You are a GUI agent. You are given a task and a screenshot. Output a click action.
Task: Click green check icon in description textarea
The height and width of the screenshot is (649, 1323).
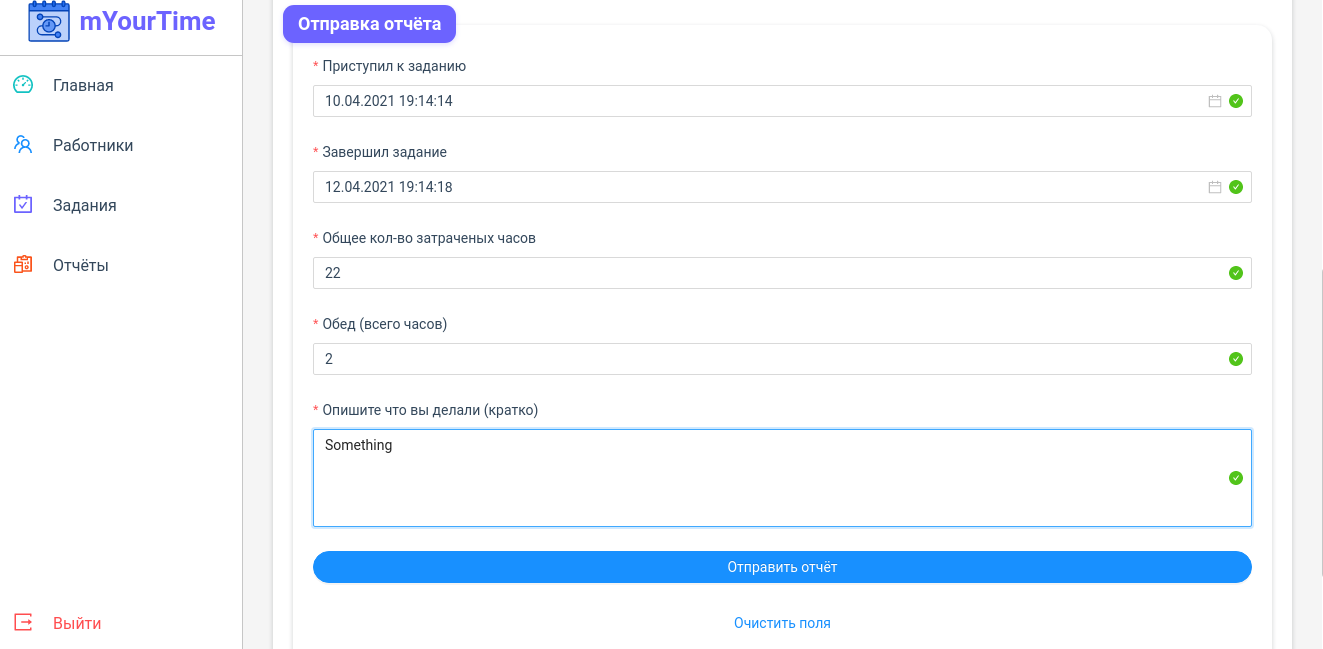point(1236,478)
